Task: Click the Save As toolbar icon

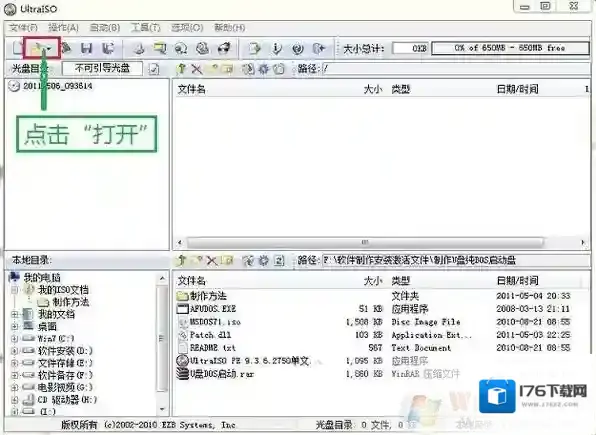Action: point(108,48)
